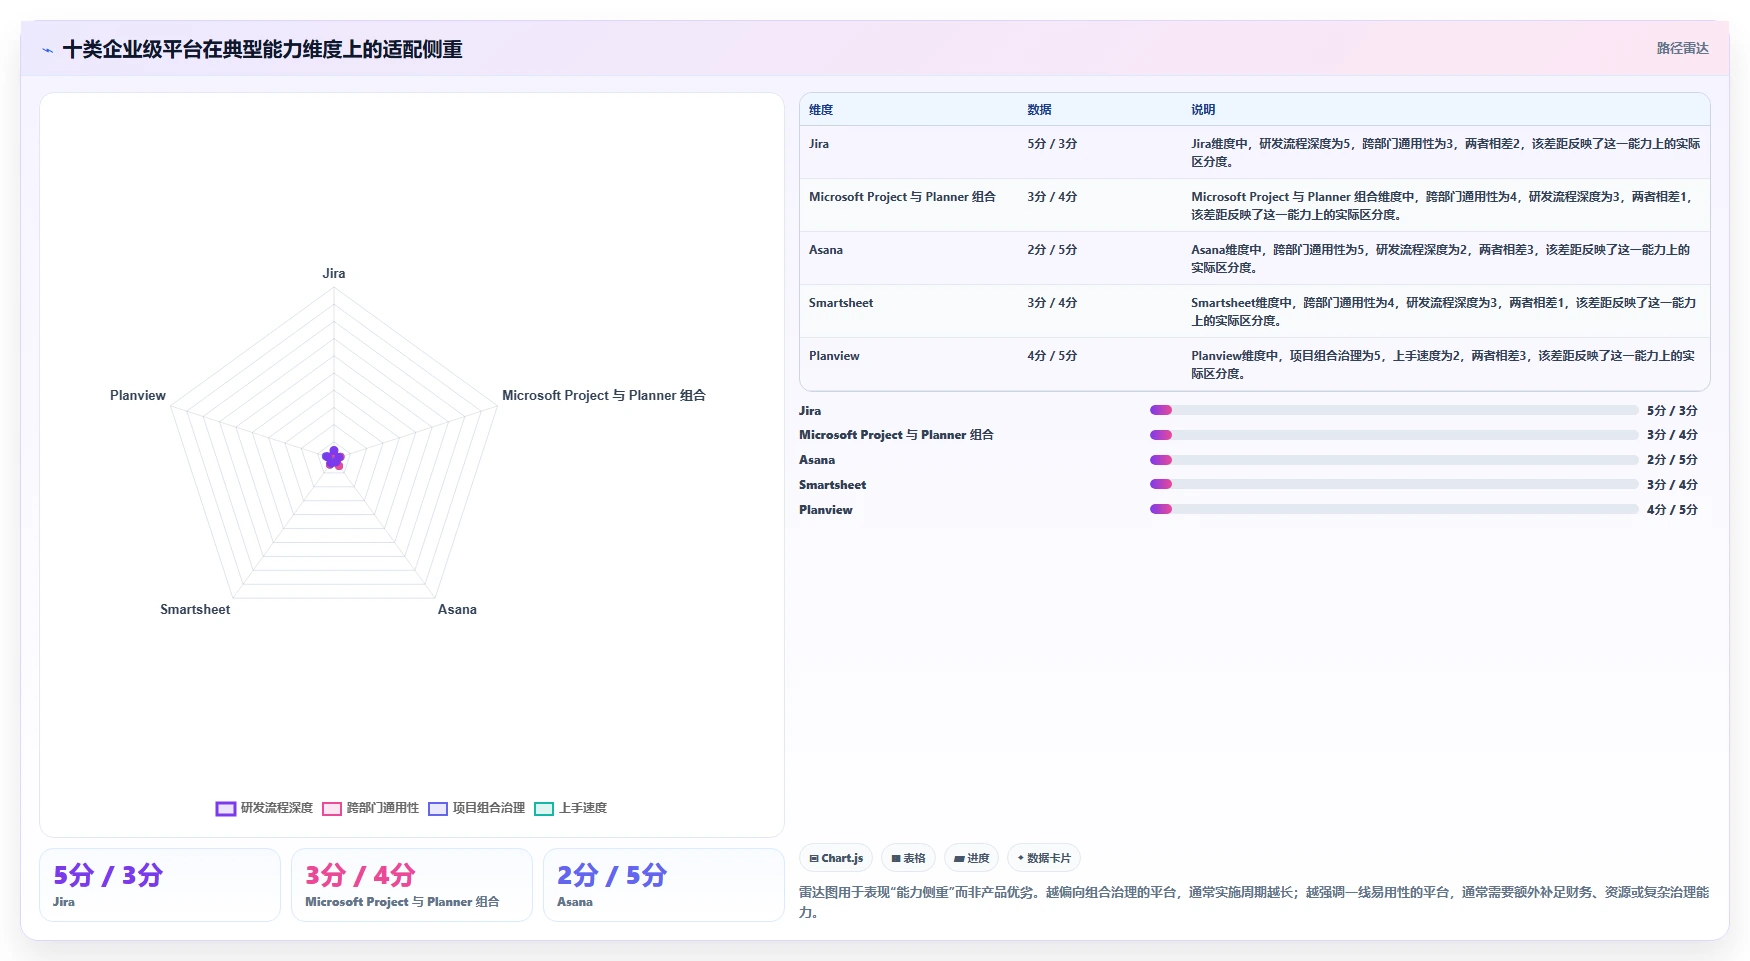
Task: Click the Microsoft Project 与 Planner 组合 progress list label
Action: click(896, 435)
